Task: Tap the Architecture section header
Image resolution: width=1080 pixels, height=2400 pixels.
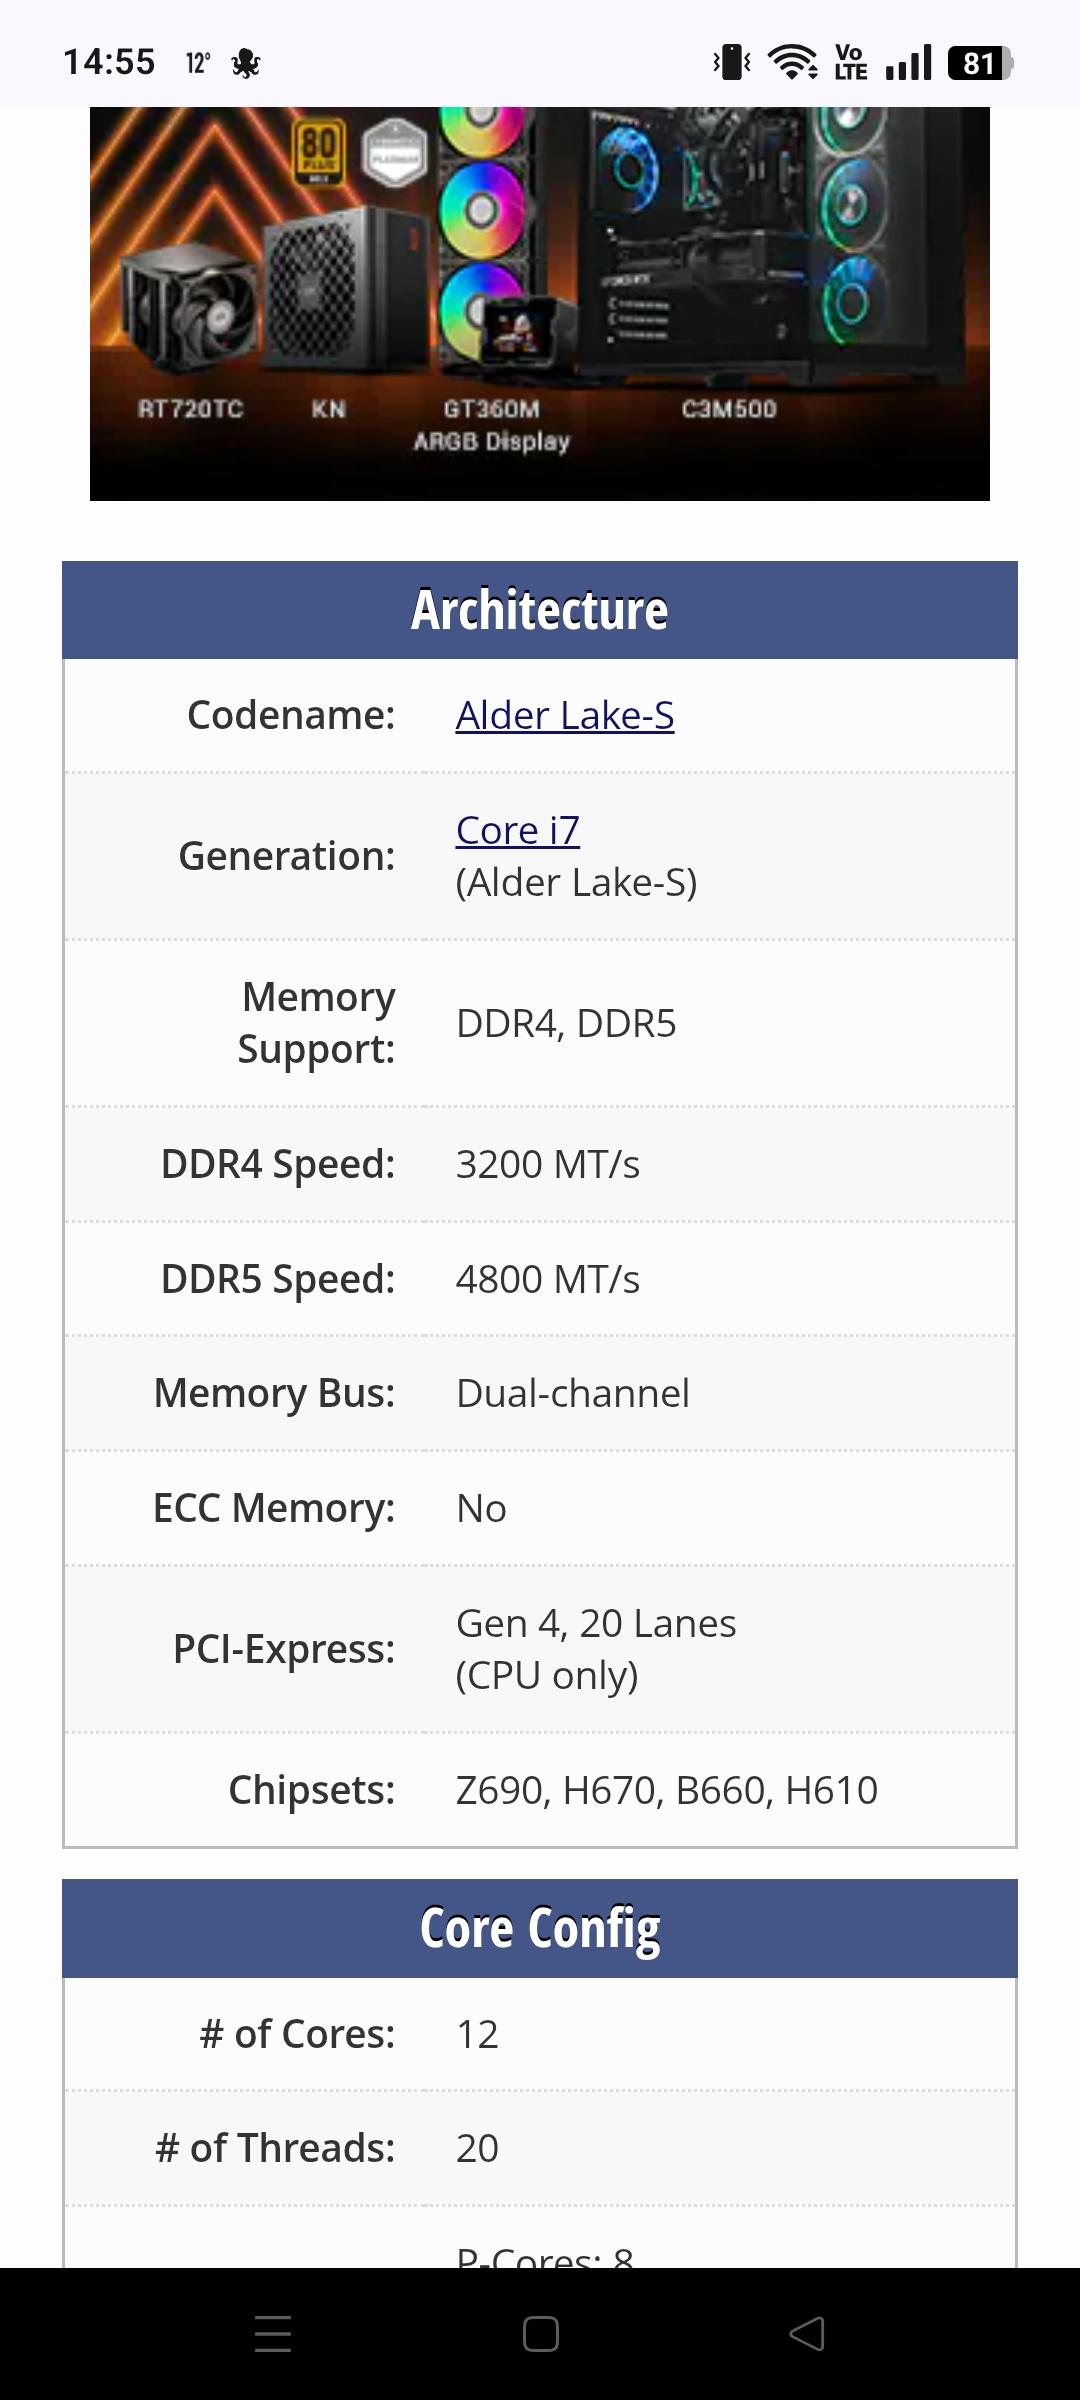Action: 540,610
